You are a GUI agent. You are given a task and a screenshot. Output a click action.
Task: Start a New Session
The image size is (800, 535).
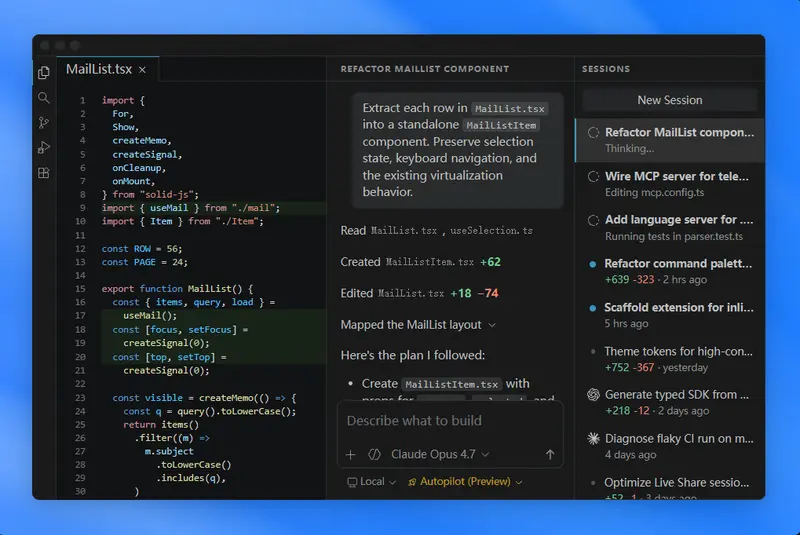pos(669,100)
